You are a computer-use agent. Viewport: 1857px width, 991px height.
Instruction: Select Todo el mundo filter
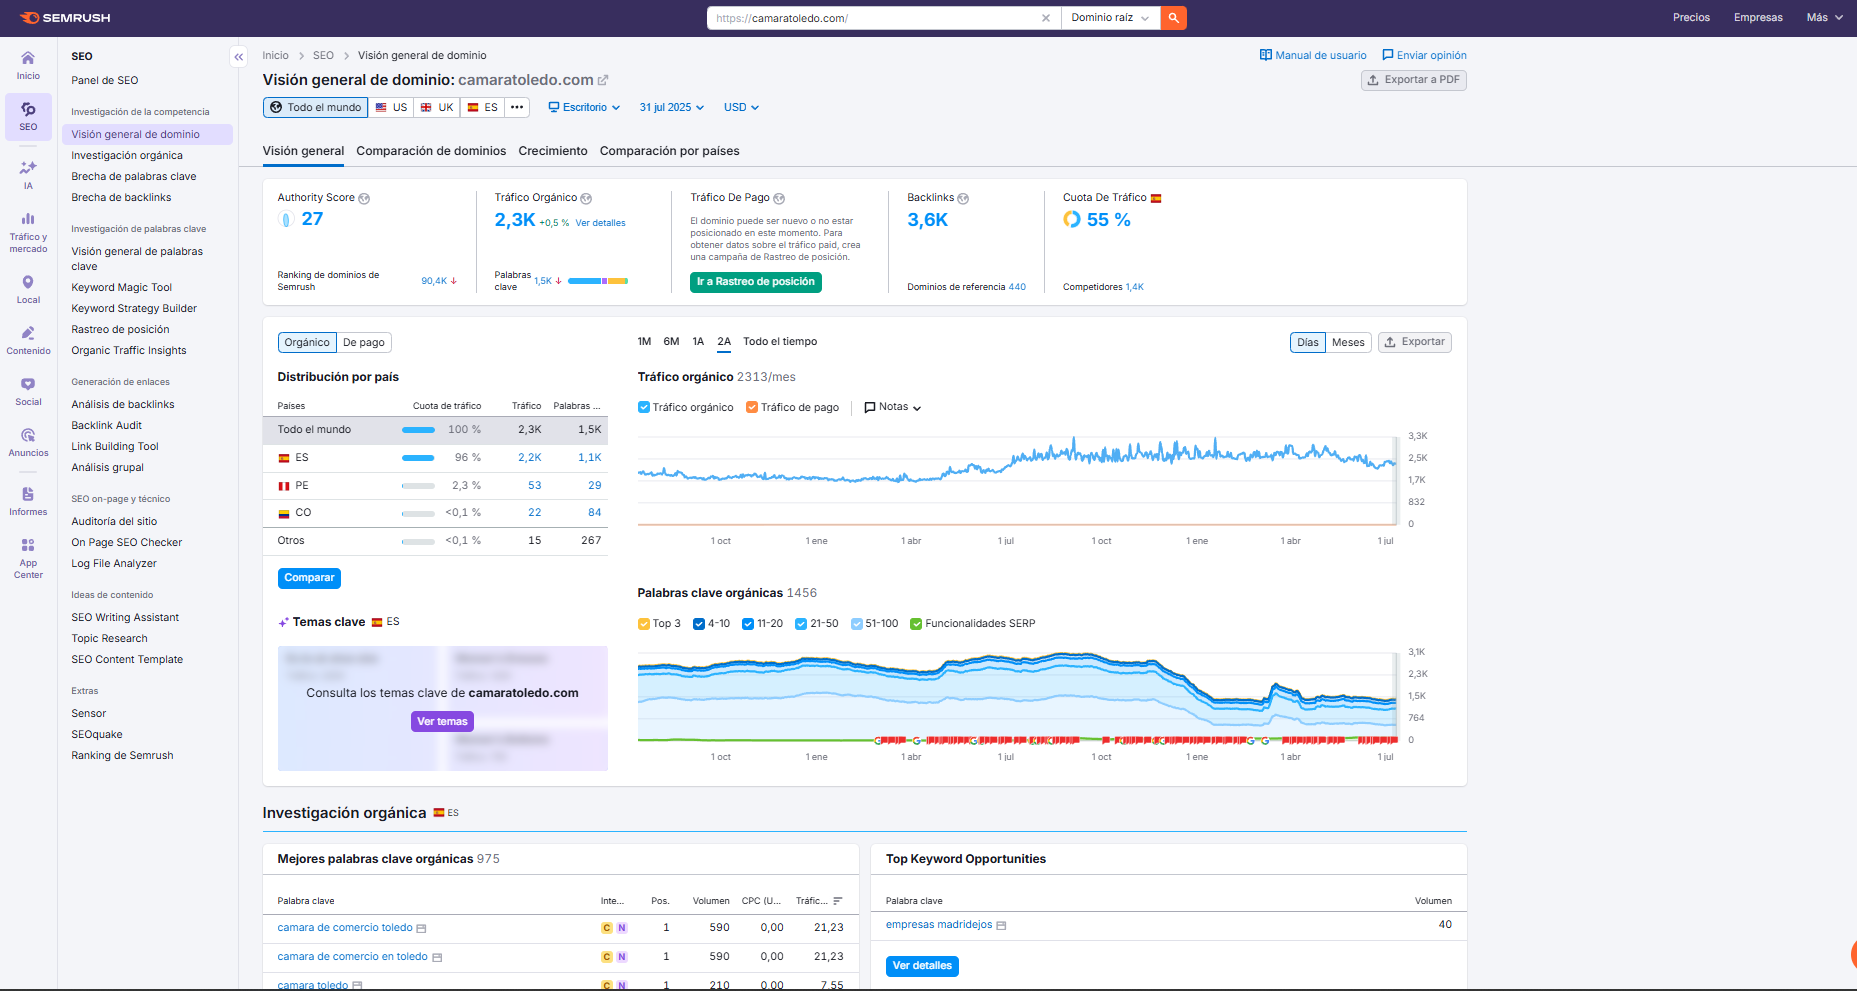click(315, 107)
